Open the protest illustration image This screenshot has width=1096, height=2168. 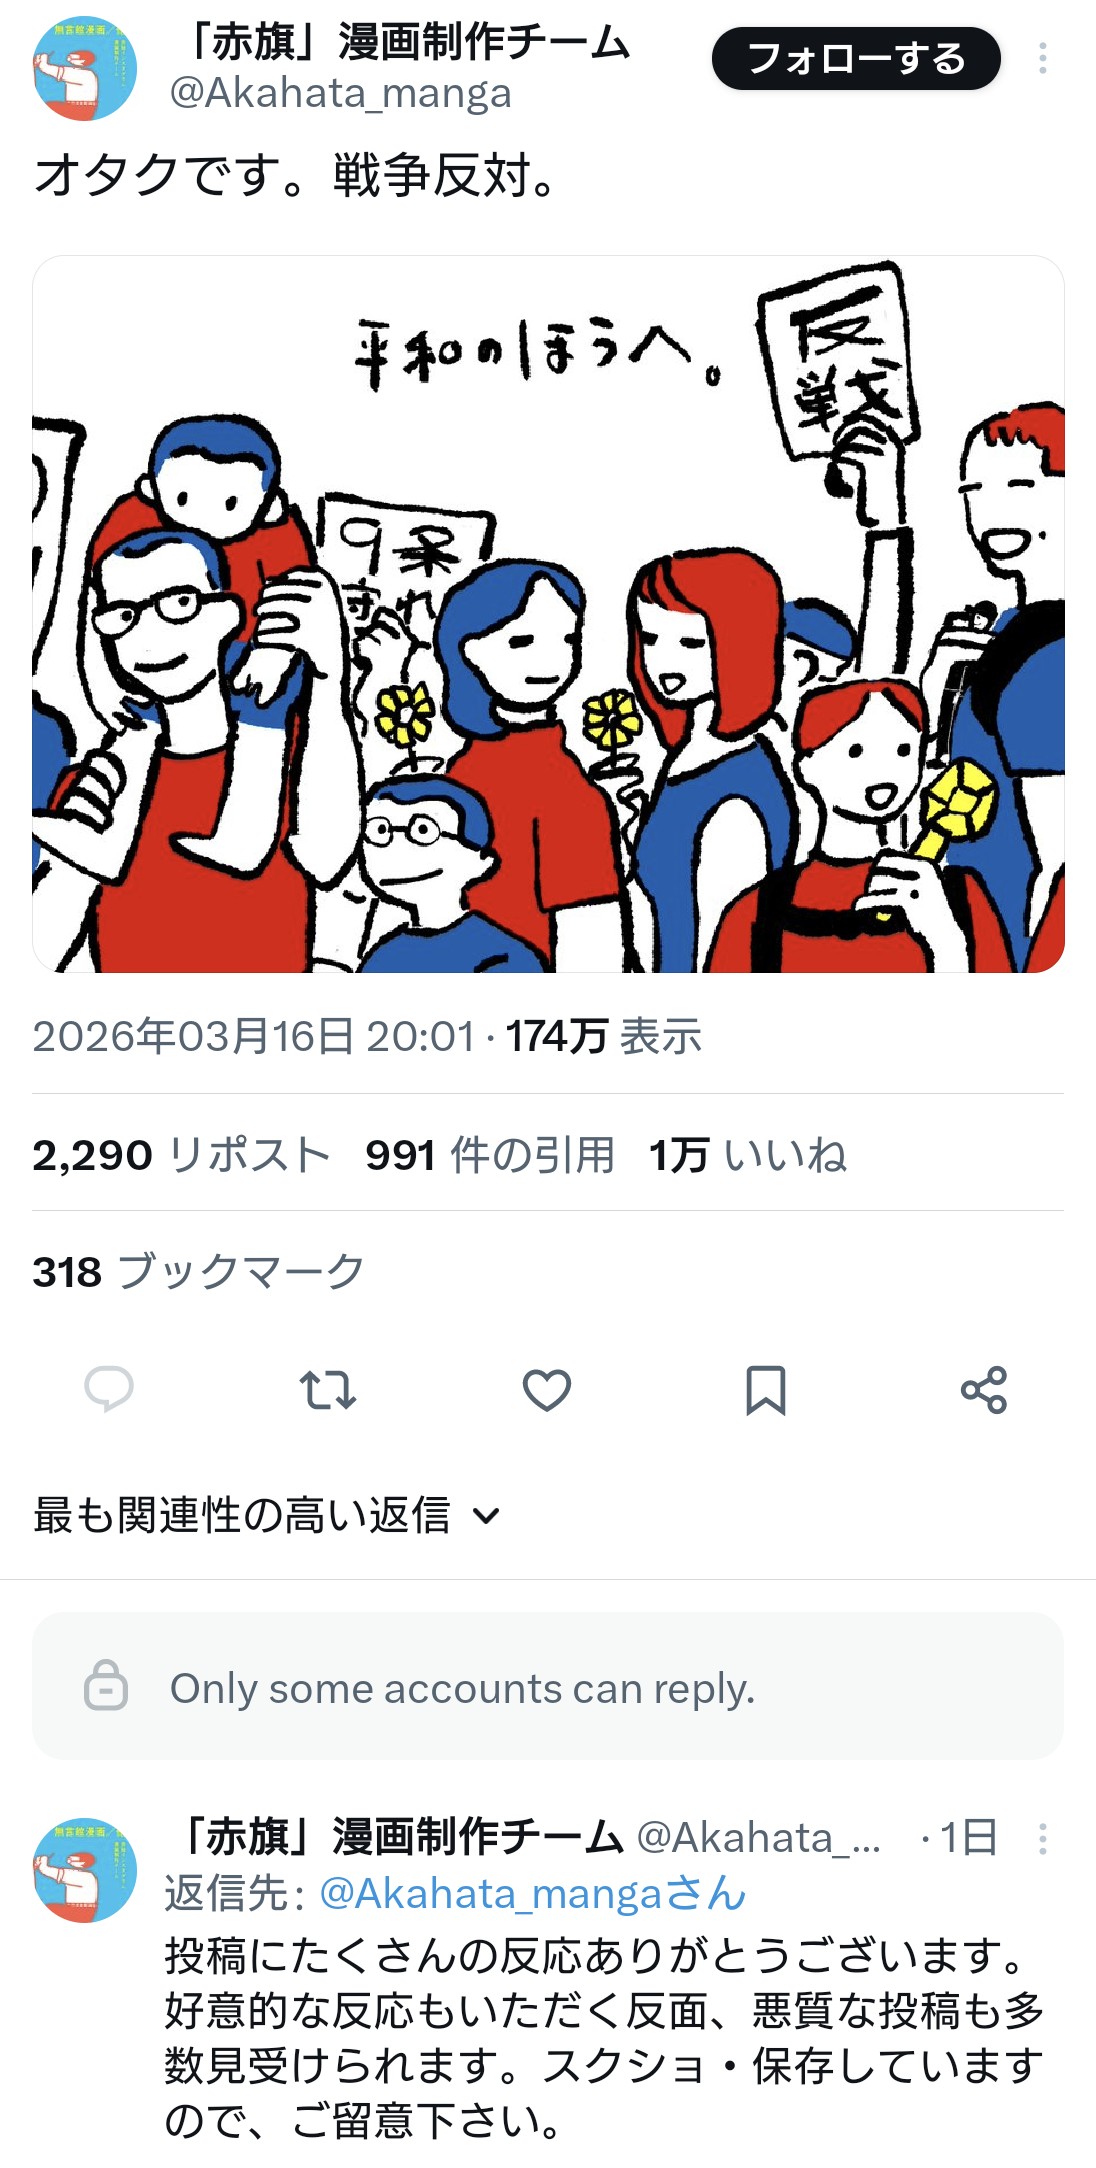548,614
